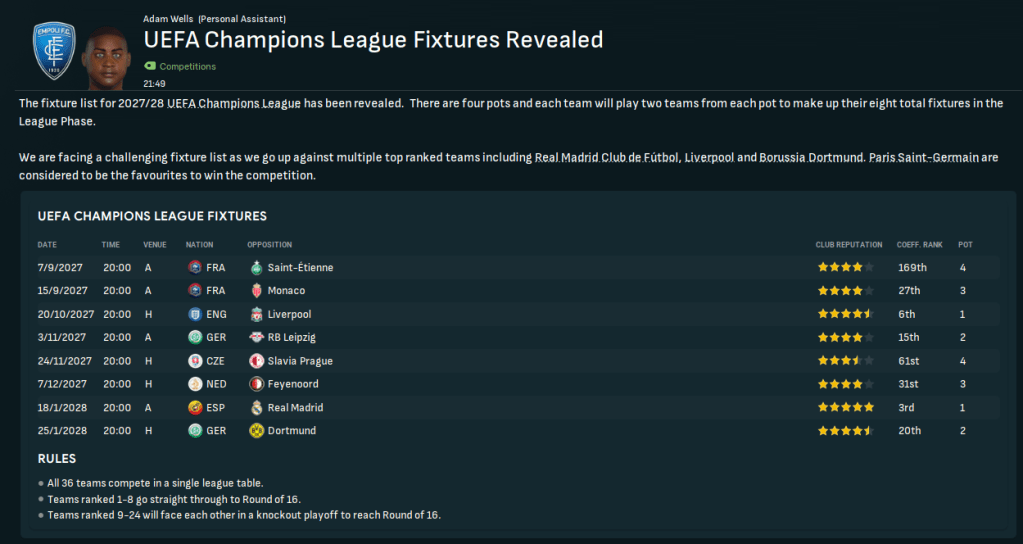Click the Slavia Prague club crest
Screen dimensions: 1023x544
(x=257, y=361)
